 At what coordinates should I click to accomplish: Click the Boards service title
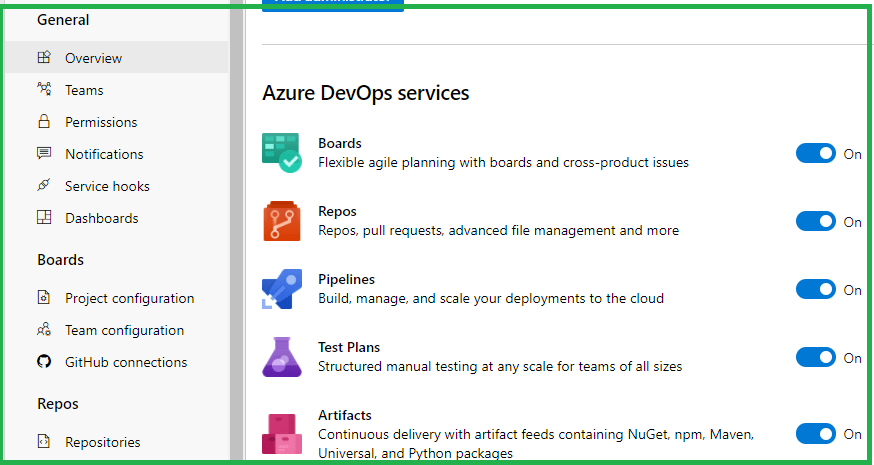click(339, 143)
